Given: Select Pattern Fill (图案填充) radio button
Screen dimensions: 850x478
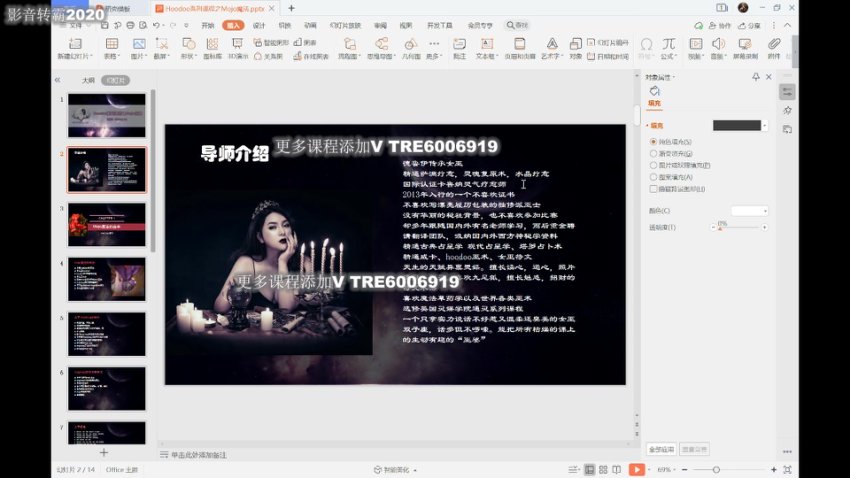Looking at the screenshot, I should pos(653,177).
